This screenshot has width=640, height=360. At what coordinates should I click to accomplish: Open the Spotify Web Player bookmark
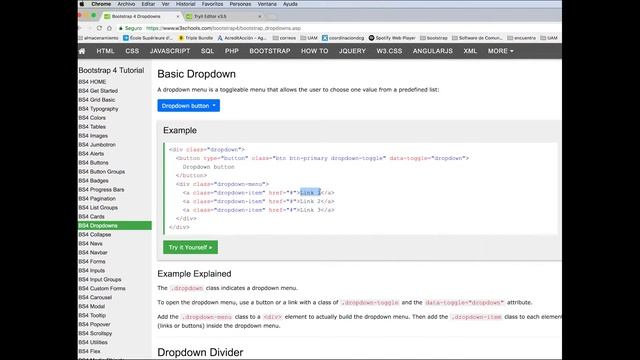tap(392, 38)
